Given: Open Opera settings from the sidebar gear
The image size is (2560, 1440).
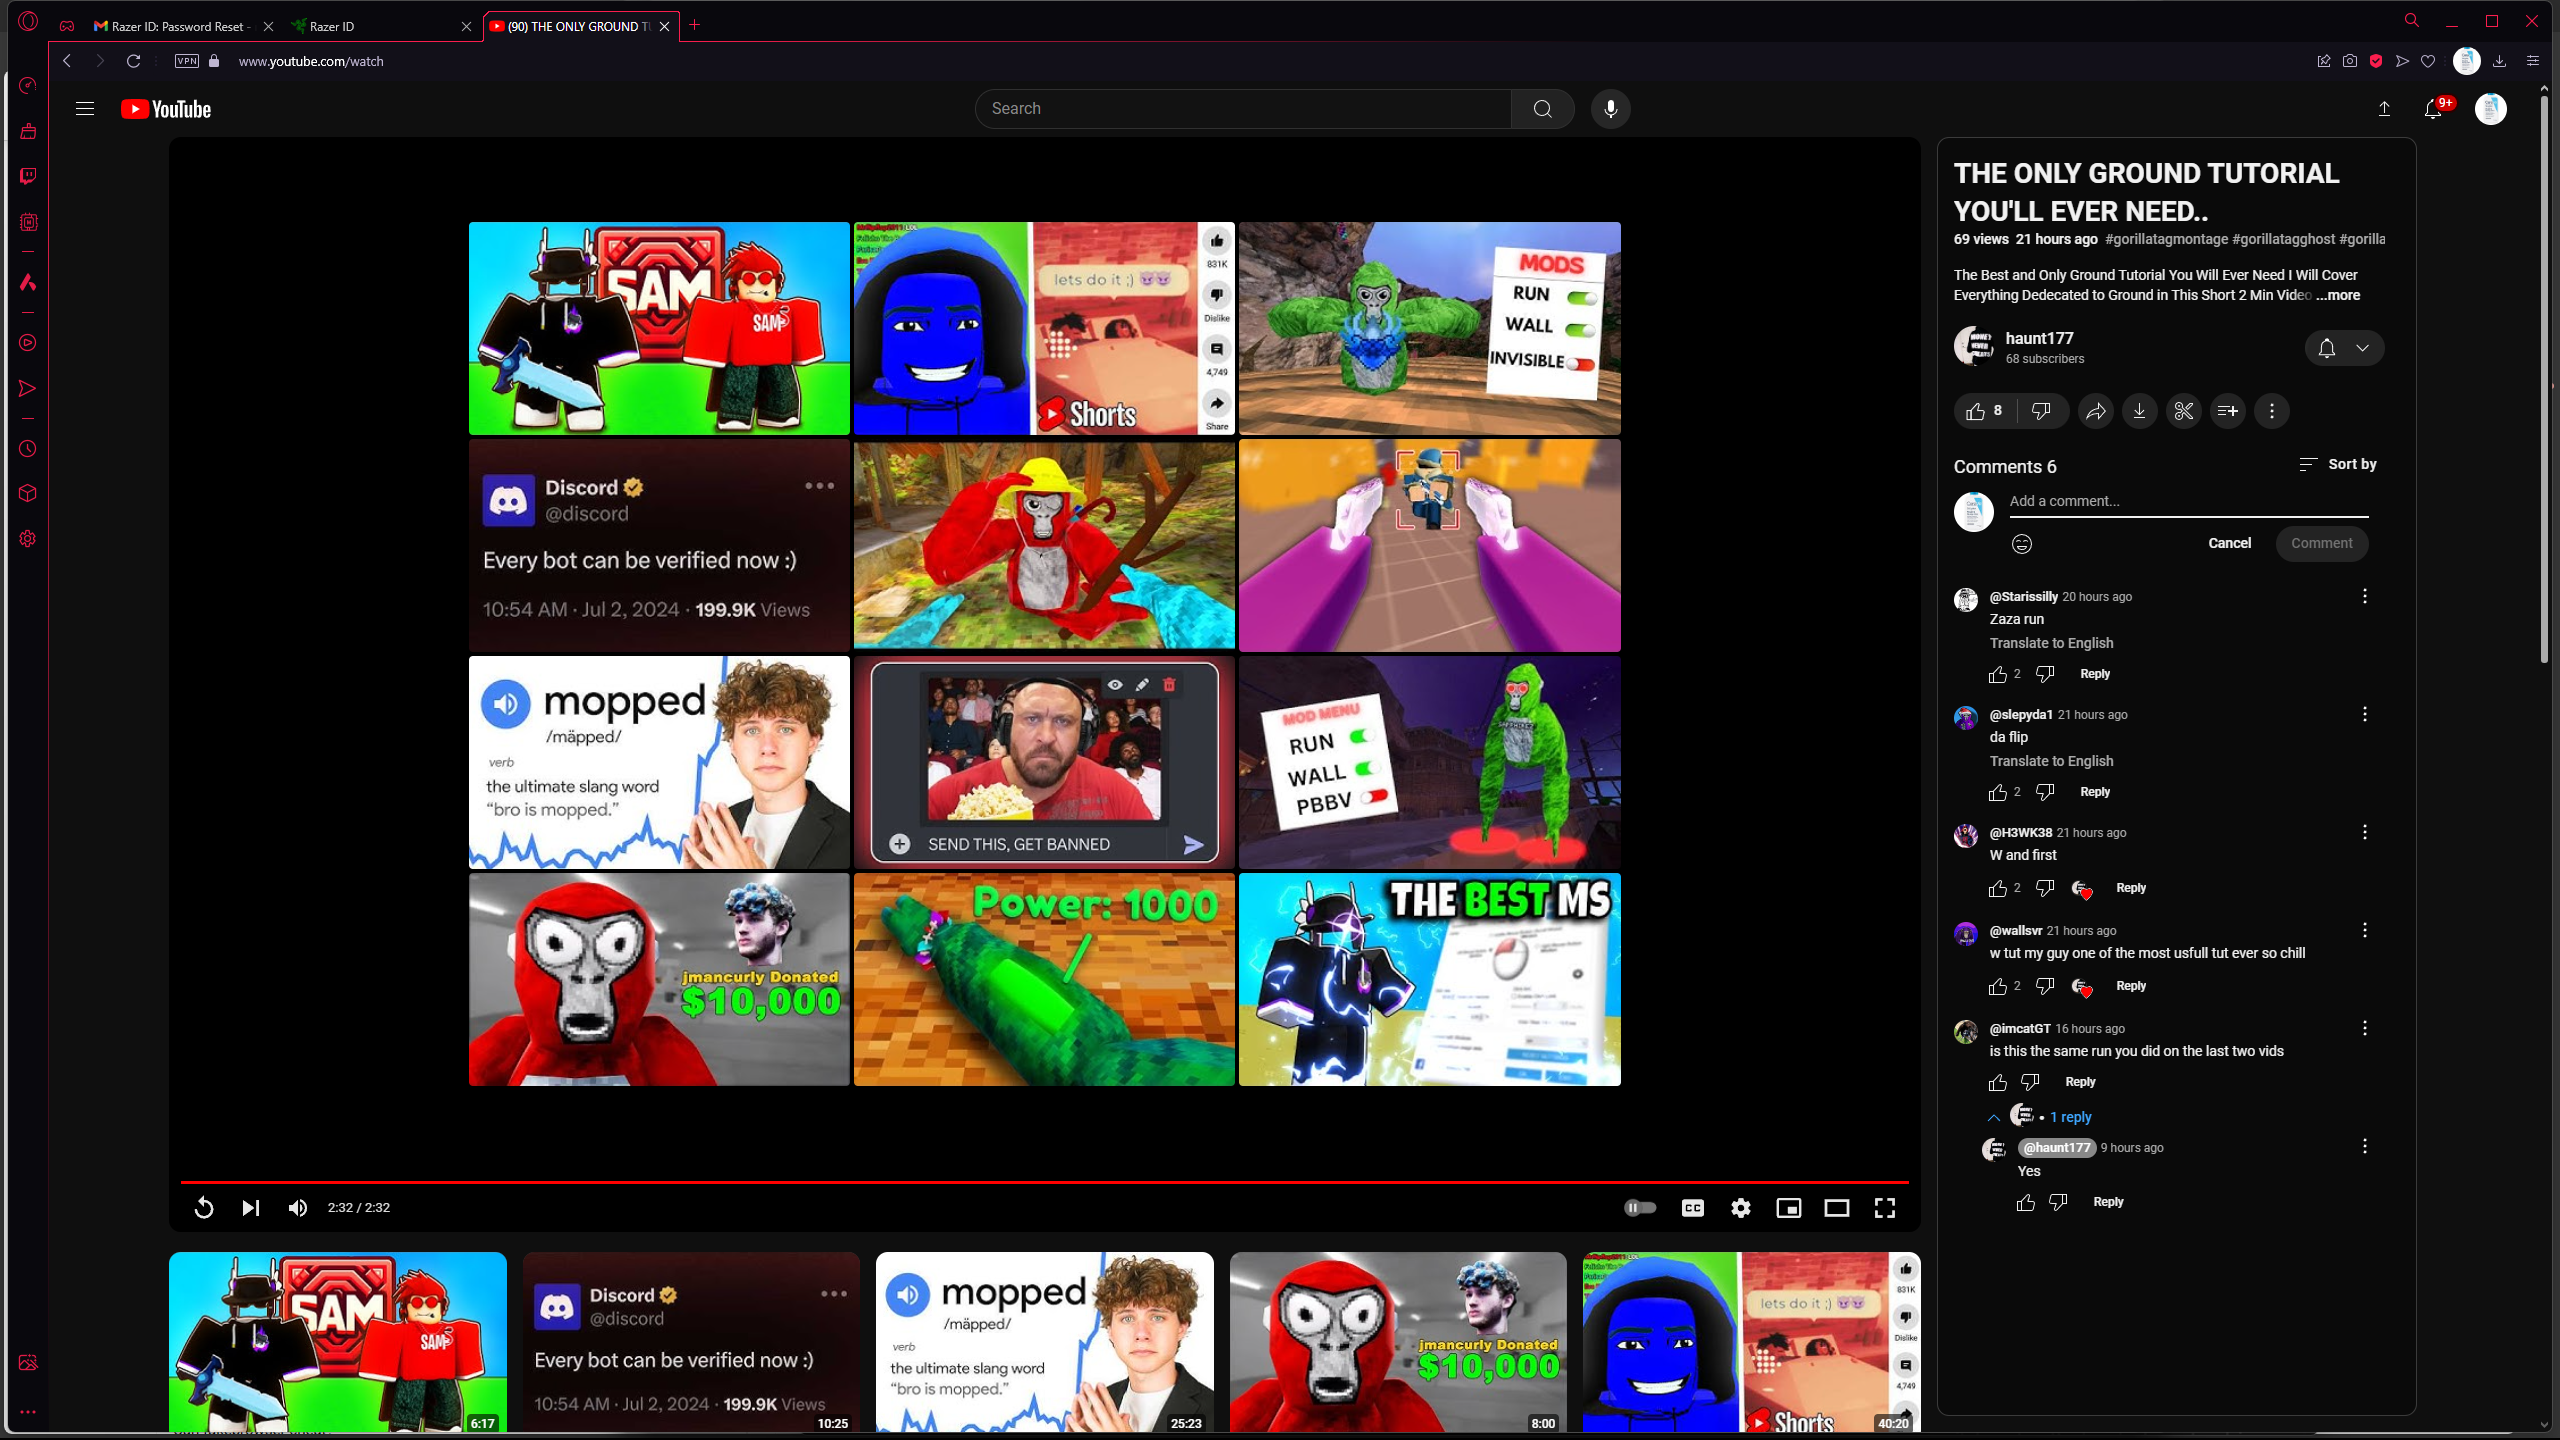Looking at the screenshot, I should [x=28, y=539].
